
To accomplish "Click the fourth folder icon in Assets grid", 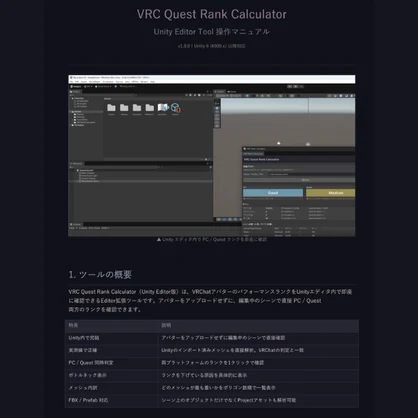I will click(x=150, y=108).
